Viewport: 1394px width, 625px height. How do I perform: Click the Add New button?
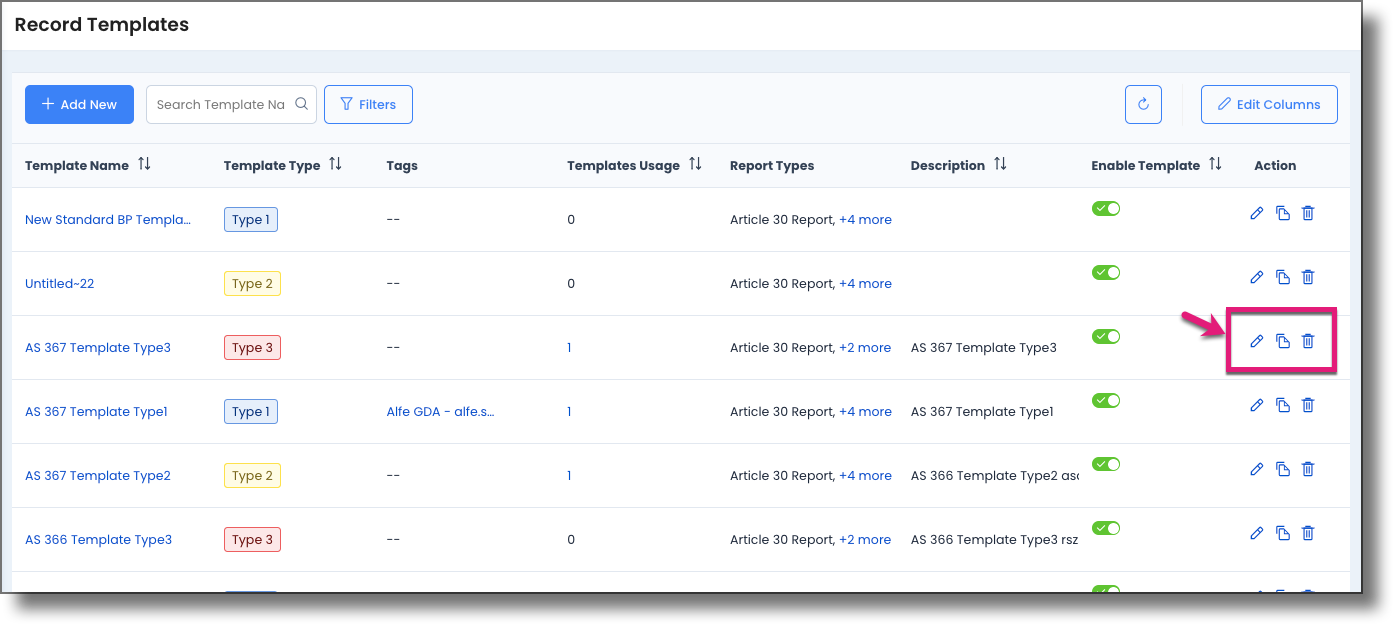point(79,104)
